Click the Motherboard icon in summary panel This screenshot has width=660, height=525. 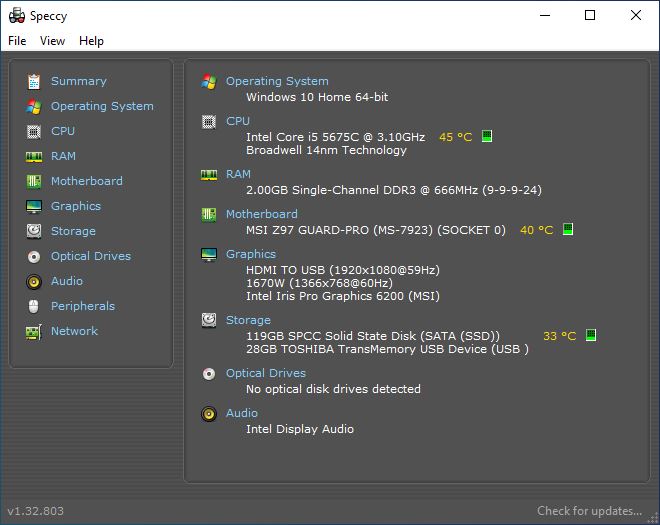[x=209, y=215]
